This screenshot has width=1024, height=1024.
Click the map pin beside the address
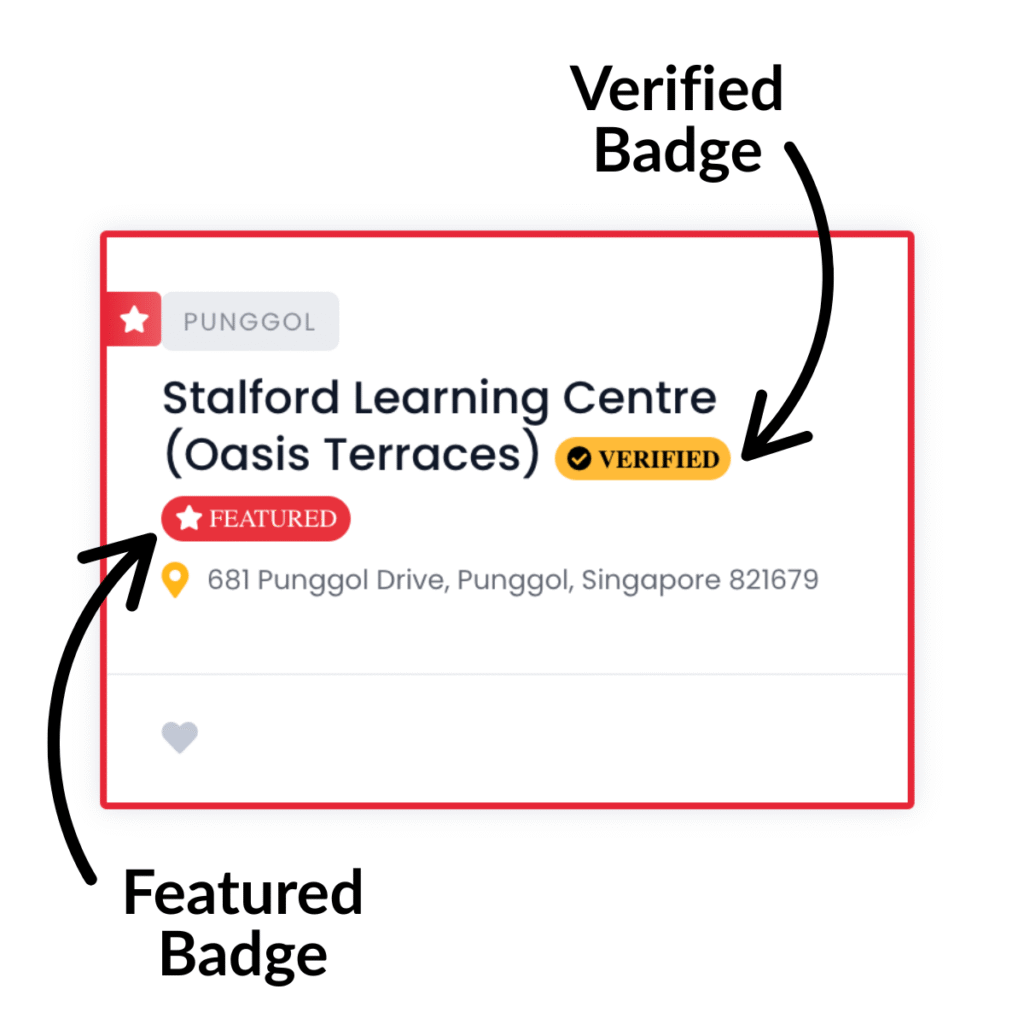pyautogui.click(x=178, y=580)
